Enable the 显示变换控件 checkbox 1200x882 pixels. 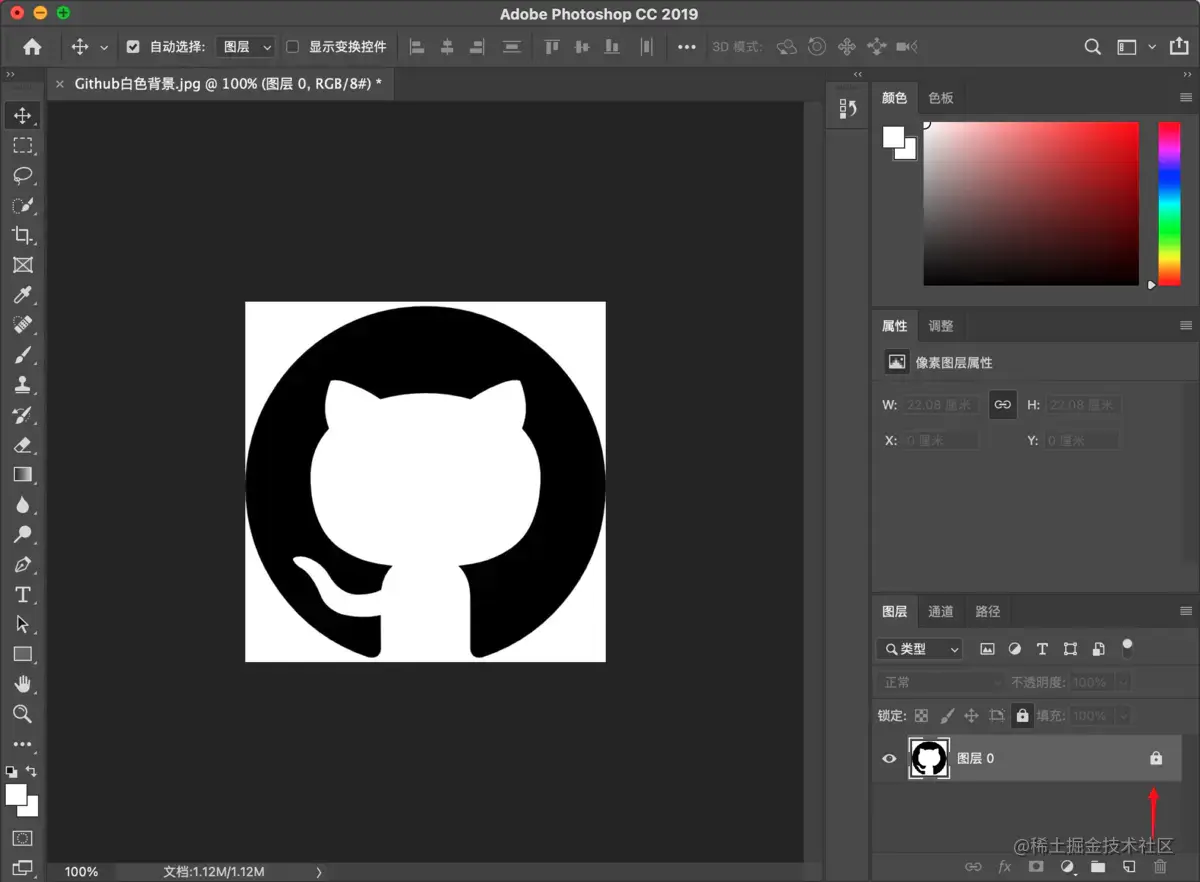click(292, 47)
